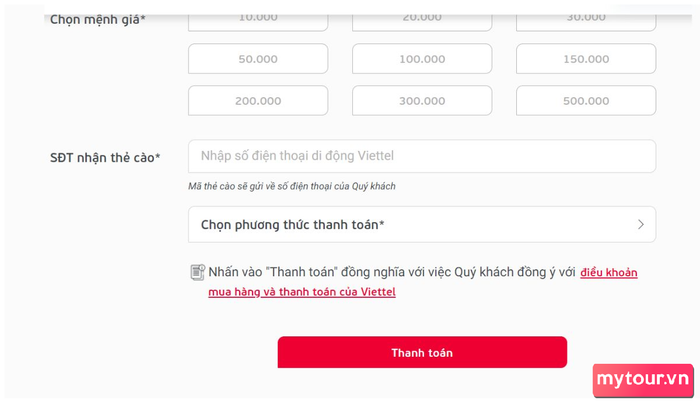Click the "Nhấn vào Thanh toán" agreement text
Image resolution: width=700 pixels, height=405 pixels.
pyautogui.click(x=392, y=272)
